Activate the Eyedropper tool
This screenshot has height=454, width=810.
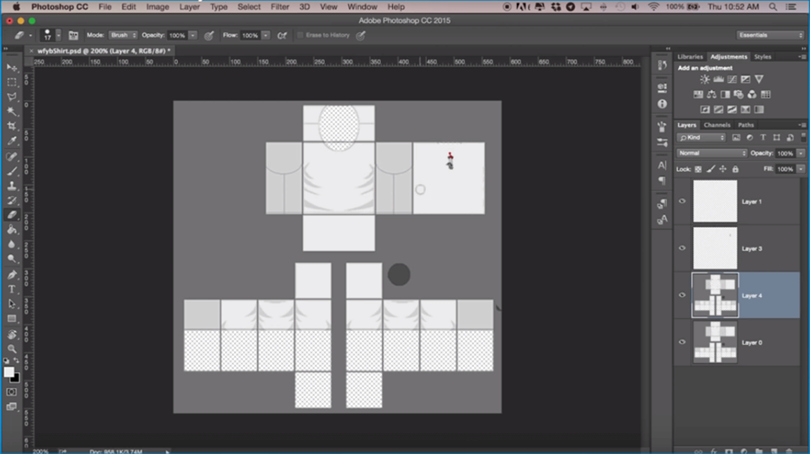coord(11,140)
